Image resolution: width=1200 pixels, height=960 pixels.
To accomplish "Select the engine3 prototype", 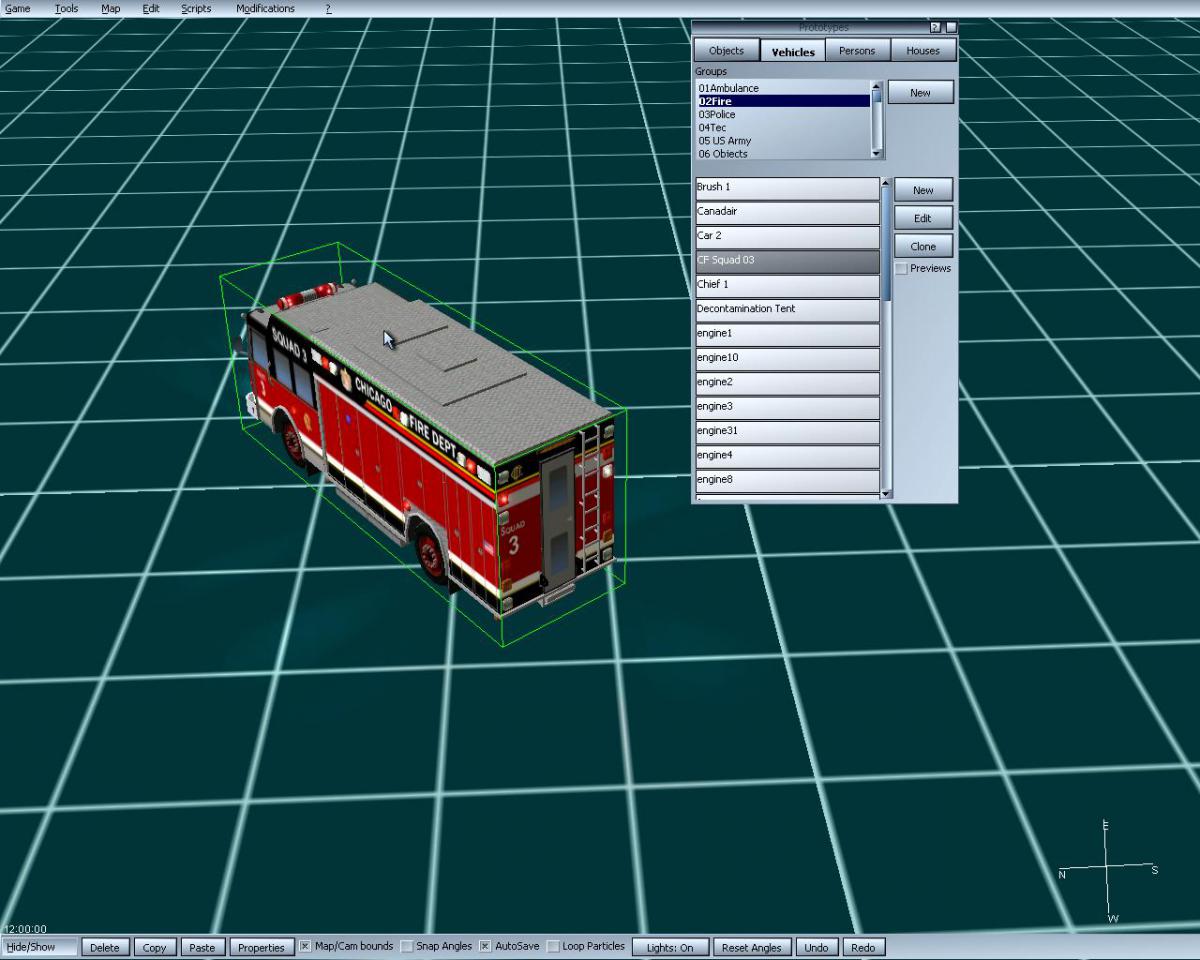I will point(787,408).
